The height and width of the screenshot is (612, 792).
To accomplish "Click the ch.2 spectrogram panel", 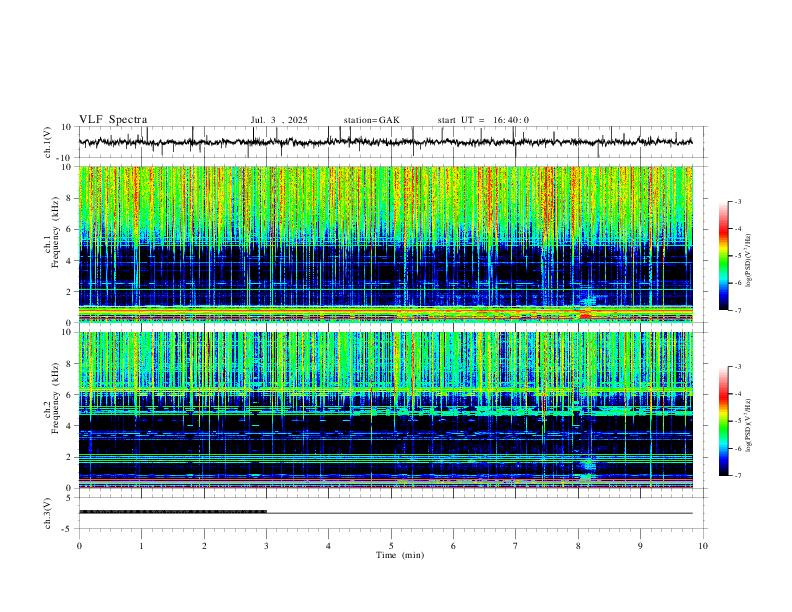I will (386, 410).
